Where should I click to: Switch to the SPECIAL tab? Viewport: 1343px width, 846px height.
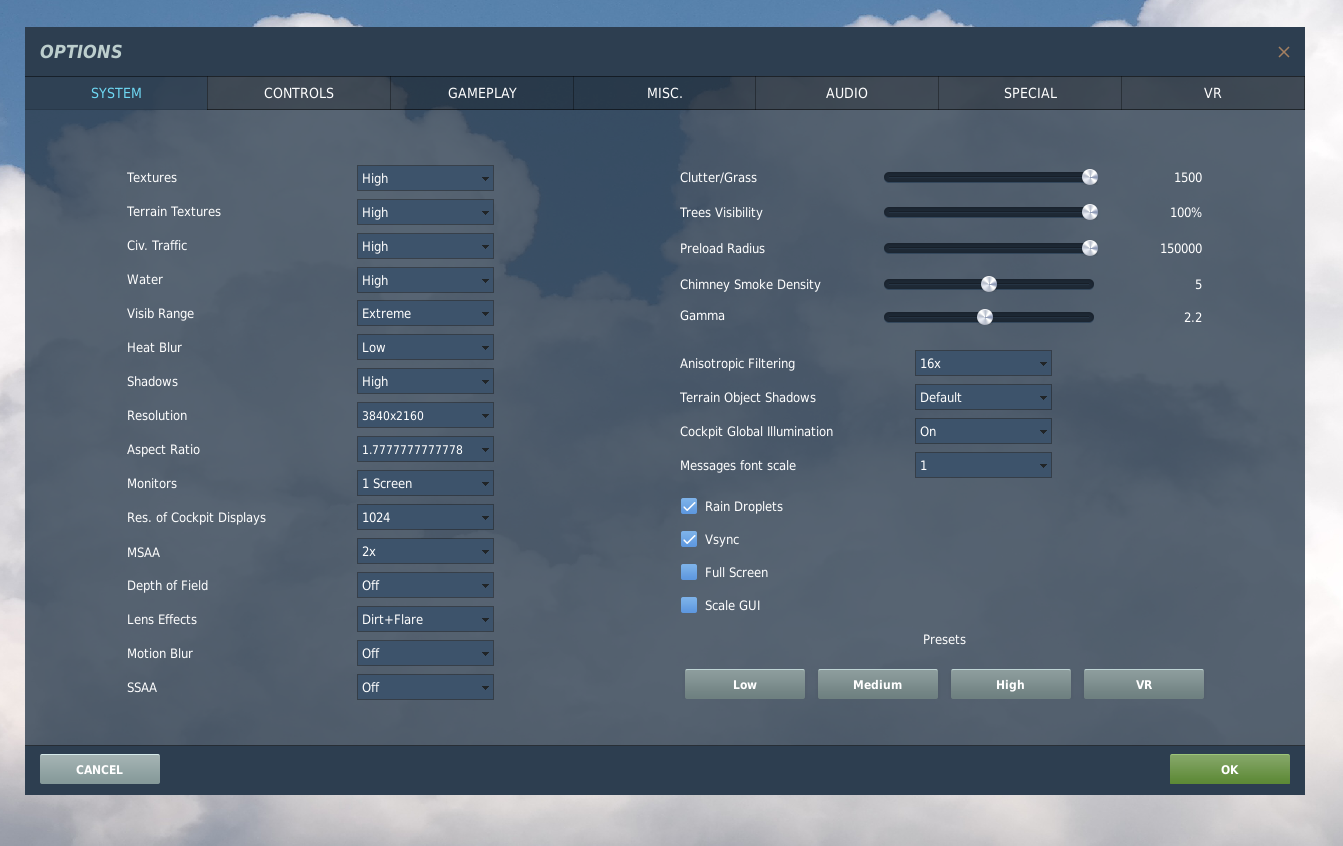[1030, 93]
